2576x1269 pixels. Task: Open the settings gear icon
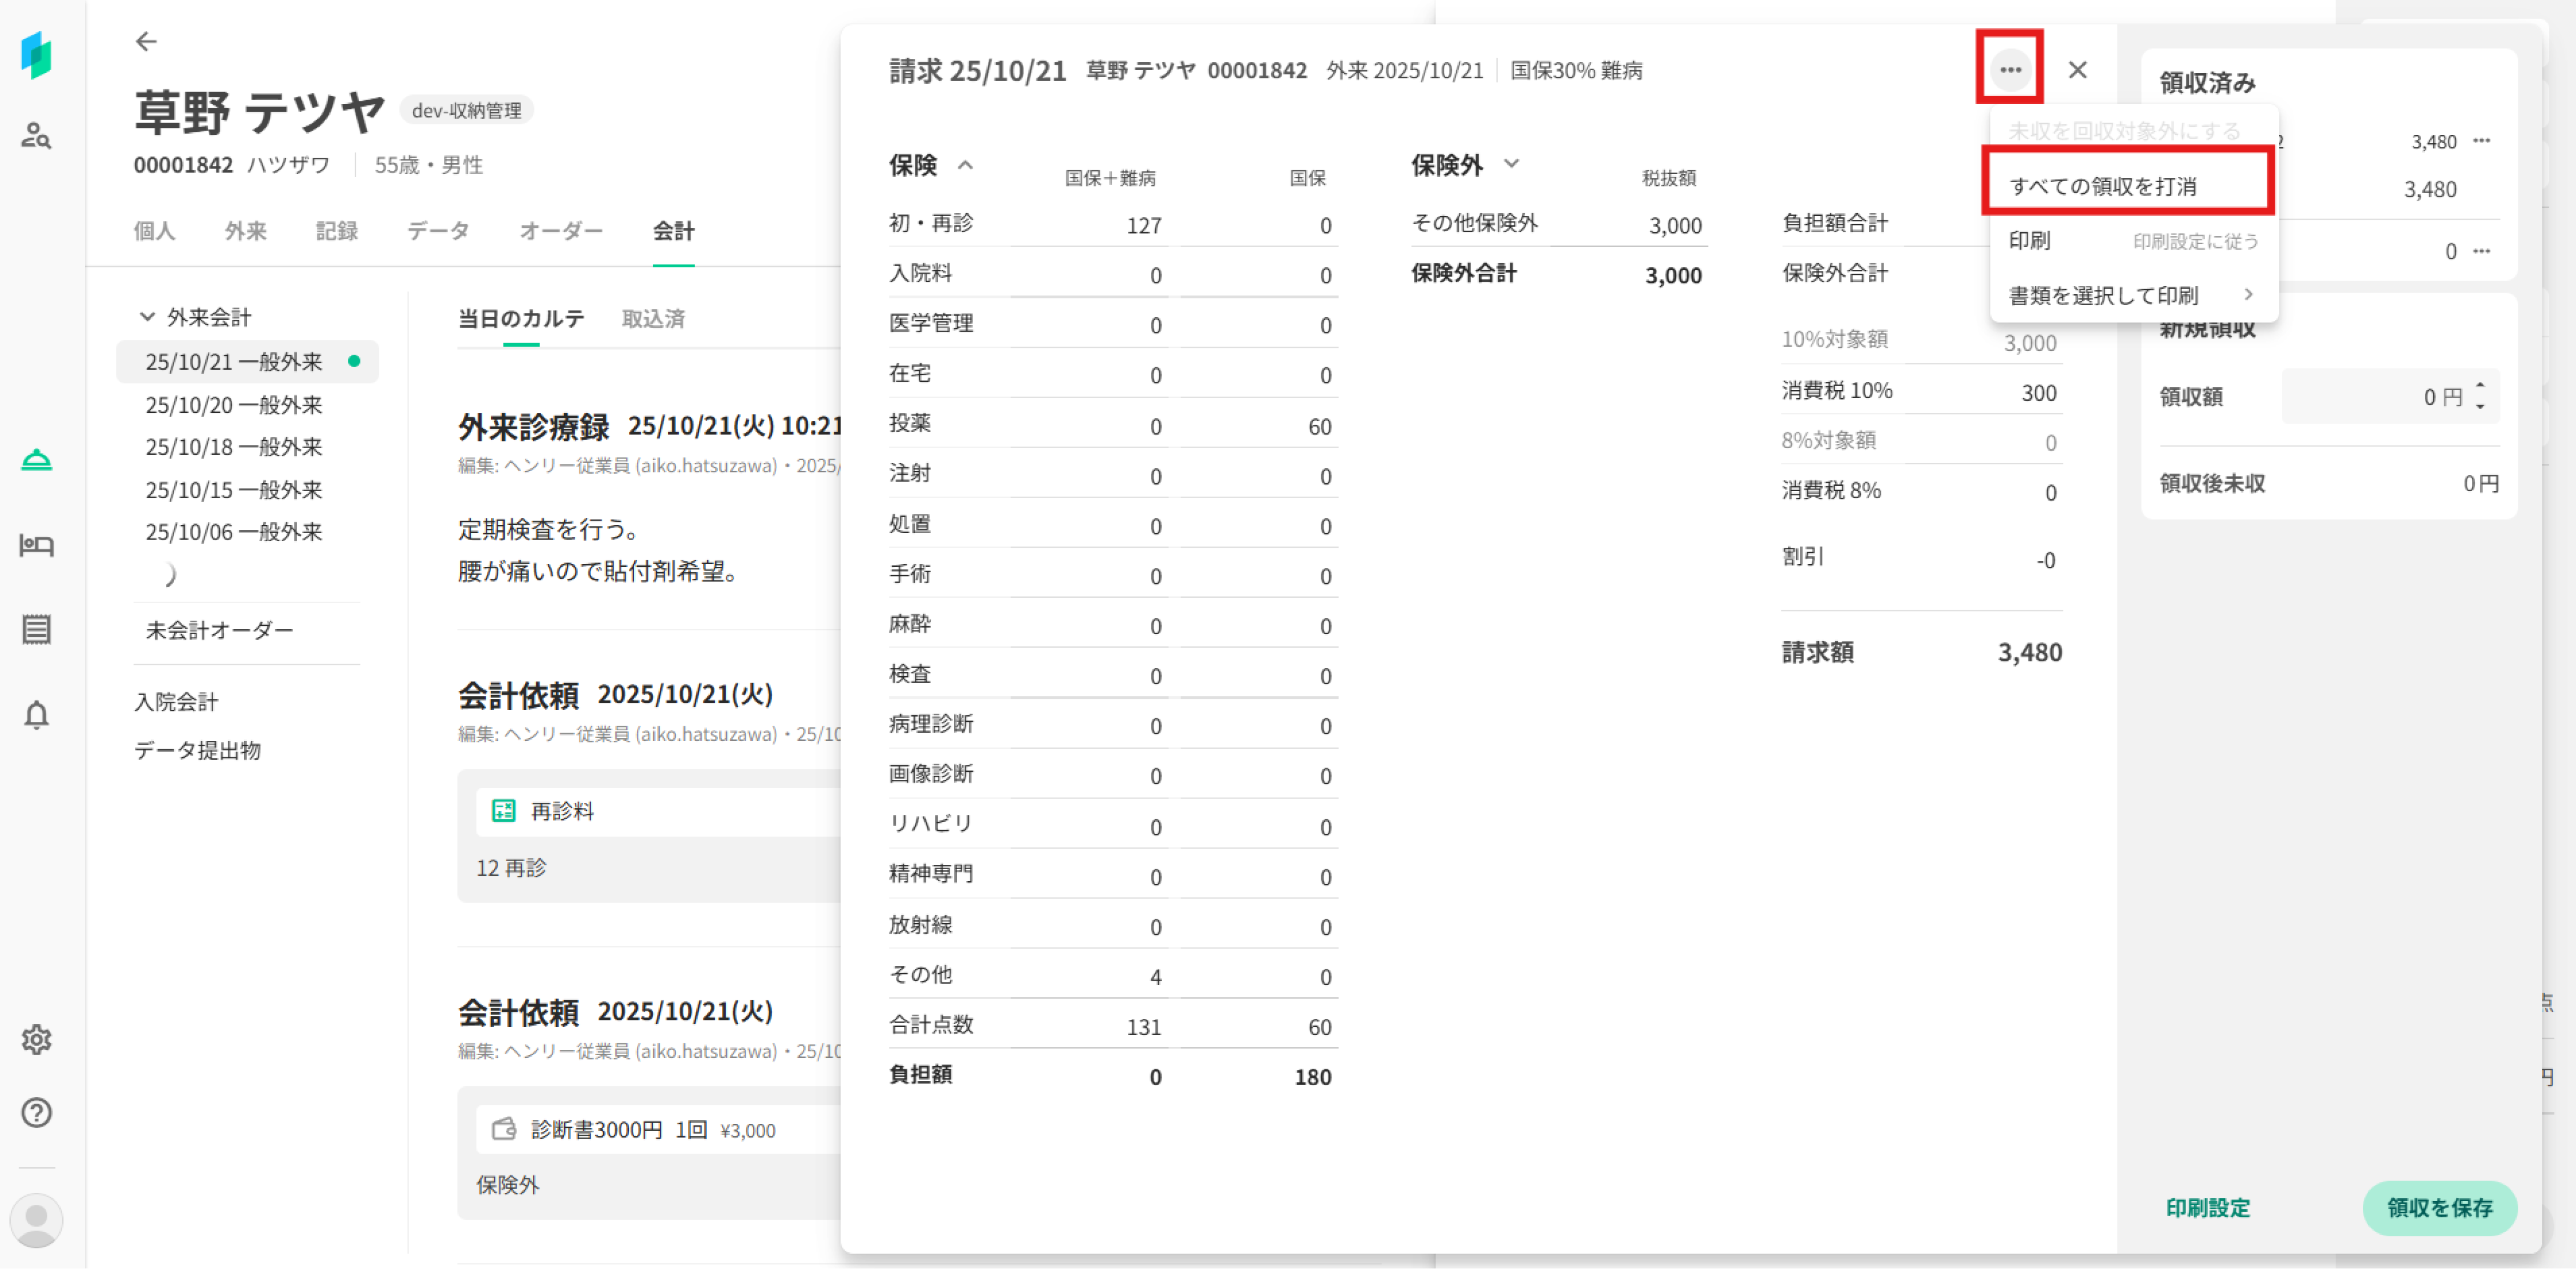pos(36,1040)
